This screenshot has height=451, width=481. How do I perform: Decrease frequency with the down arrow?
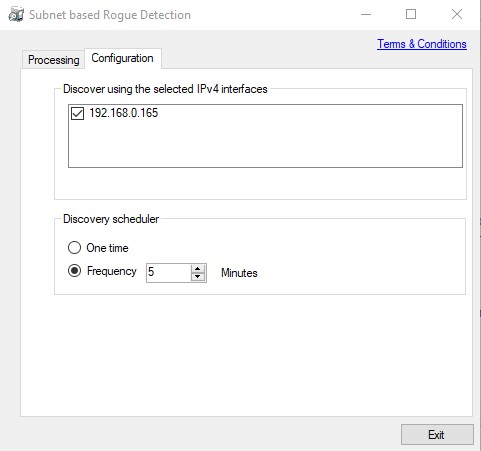point(198,277)
